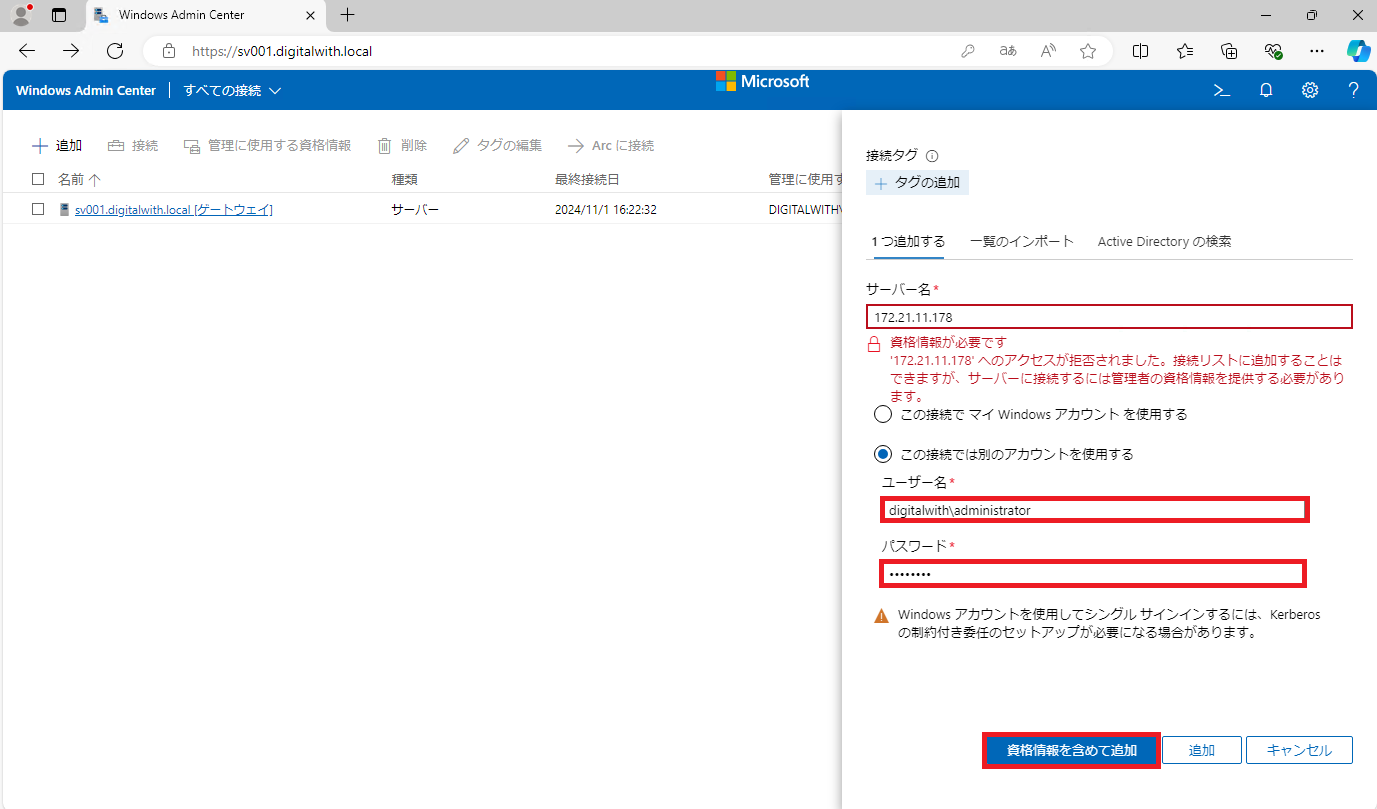Sort by the Type column header
Viewport: 1377px width, 809px height.
405,179
